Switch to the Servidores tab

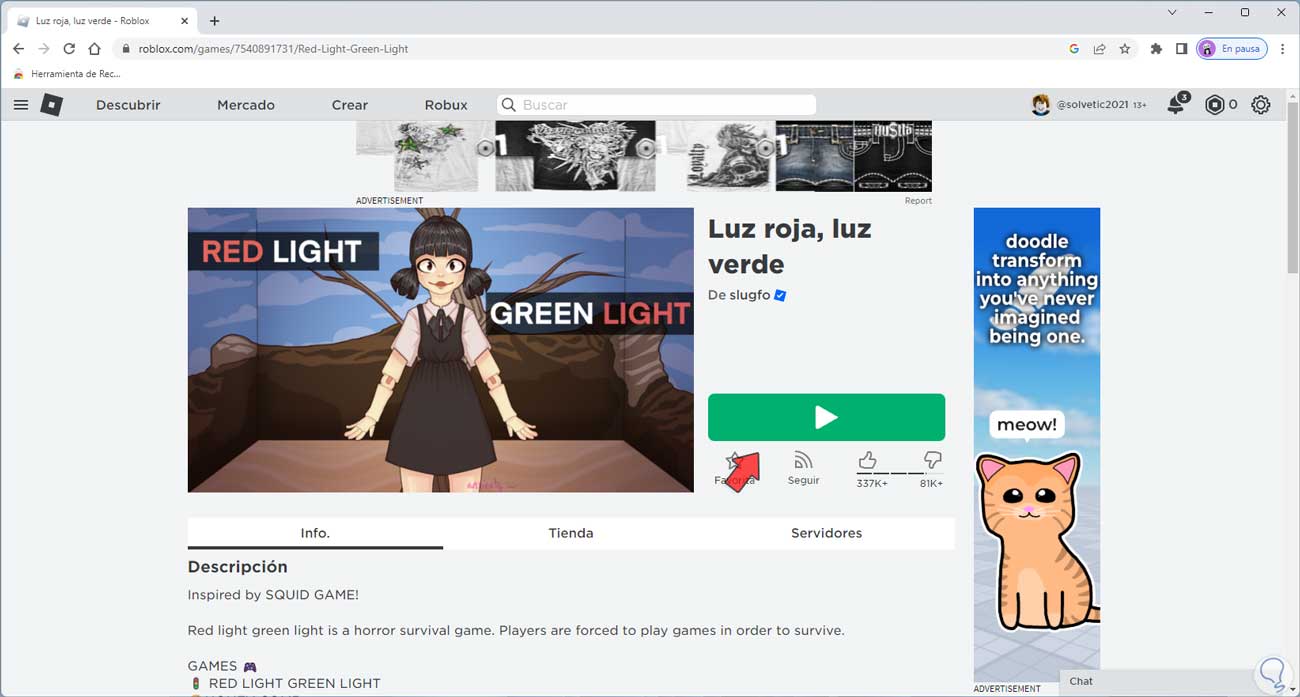tap(826, 533)
